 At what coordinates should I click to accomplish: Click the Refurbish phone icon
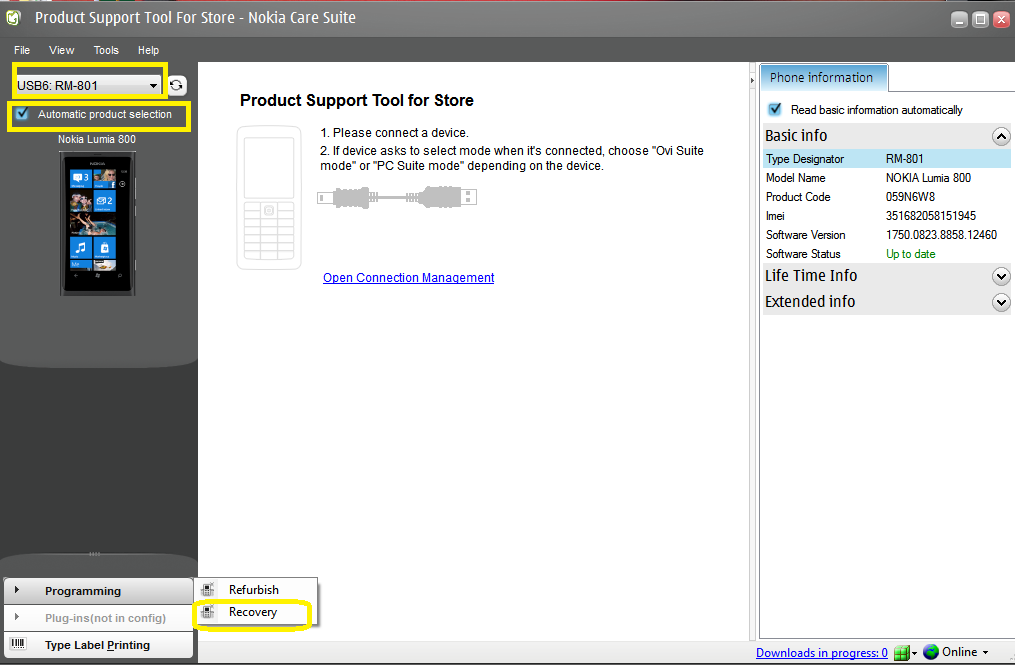click(208, 590)
